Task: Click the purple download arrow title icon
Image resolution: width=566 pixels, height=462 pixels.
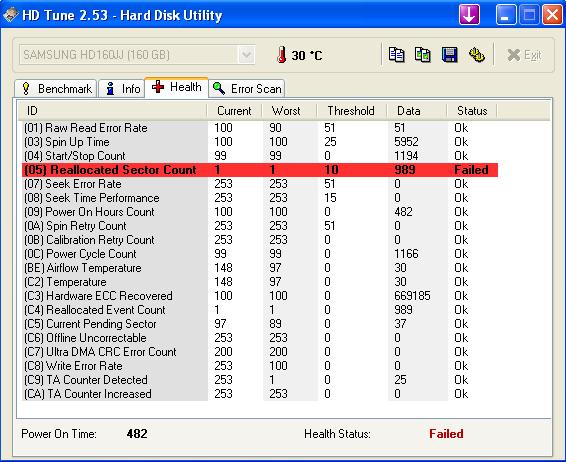Action: click(469, 15)
